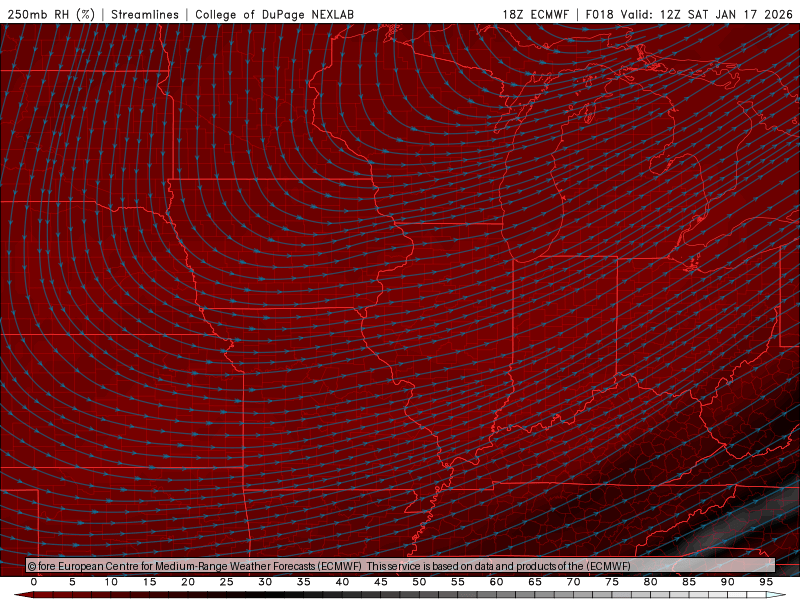This screenshot has width=800, height=600.
Task: Click the colorbar tick label "95"
Action: (x=766, y=582)
